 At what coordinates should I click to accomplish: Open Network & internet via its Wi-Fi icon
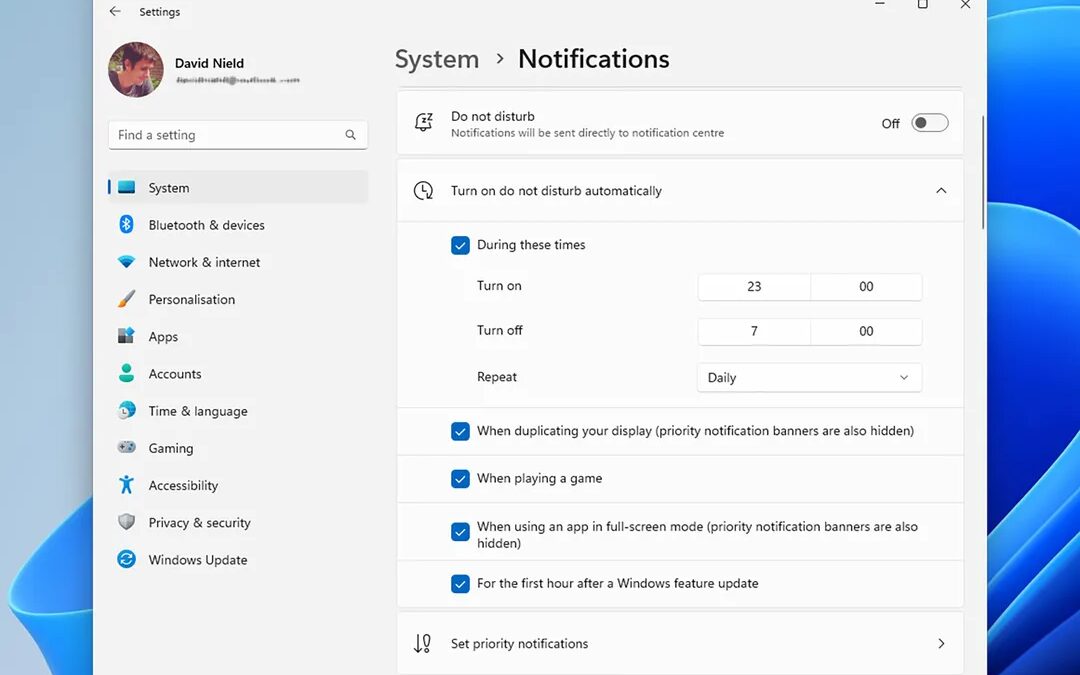(126, 262)
